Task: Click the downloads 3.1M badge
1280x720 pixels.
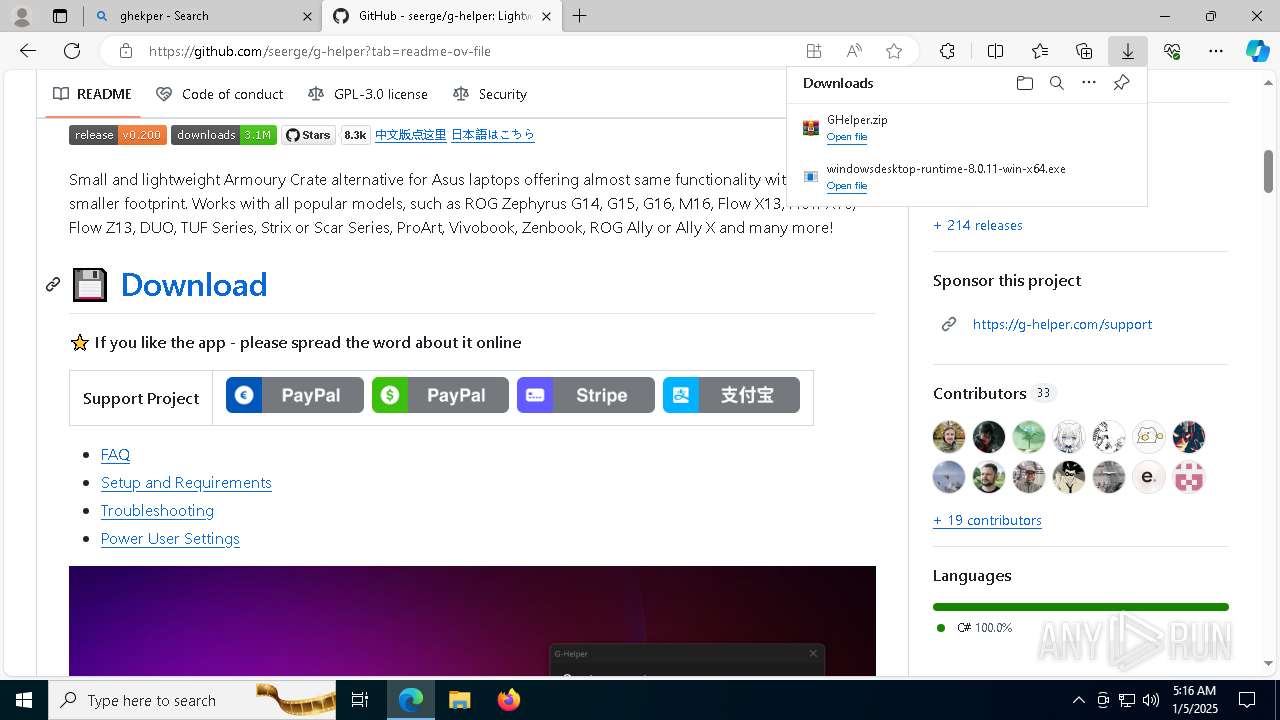Action: click(224, 135)
